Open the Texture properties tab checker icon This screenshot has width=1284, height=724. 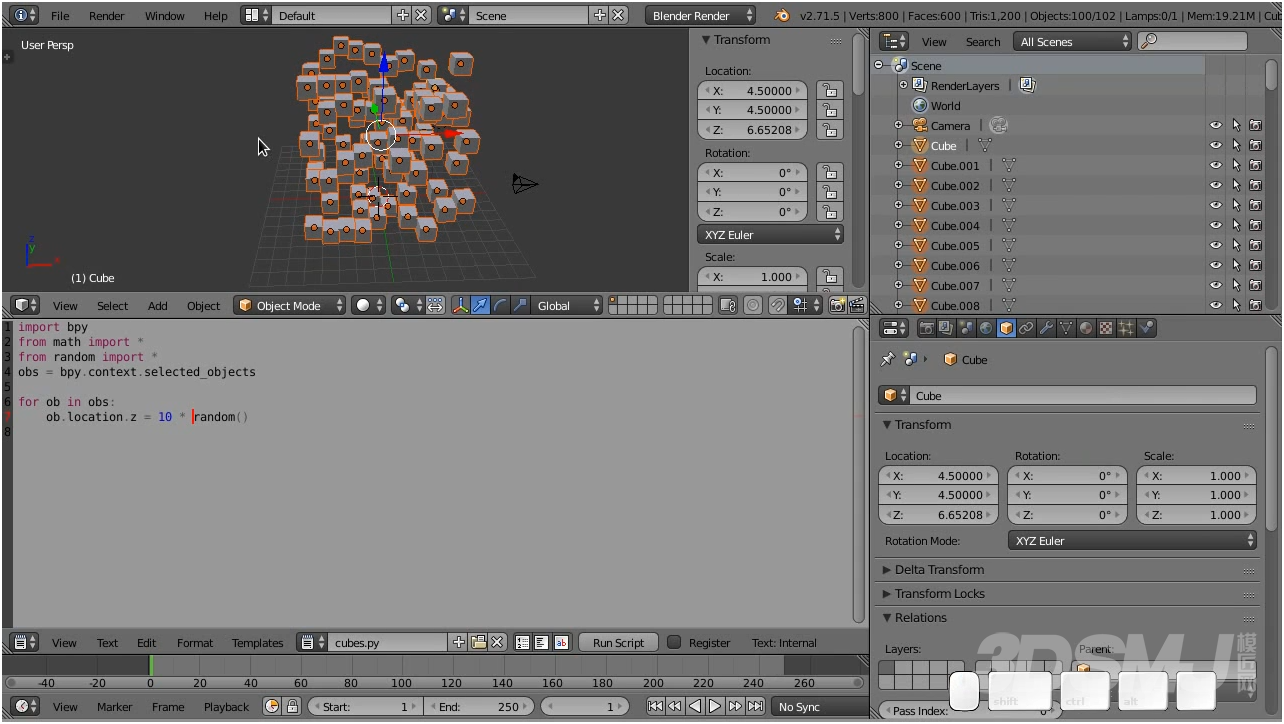point(1106,328)
